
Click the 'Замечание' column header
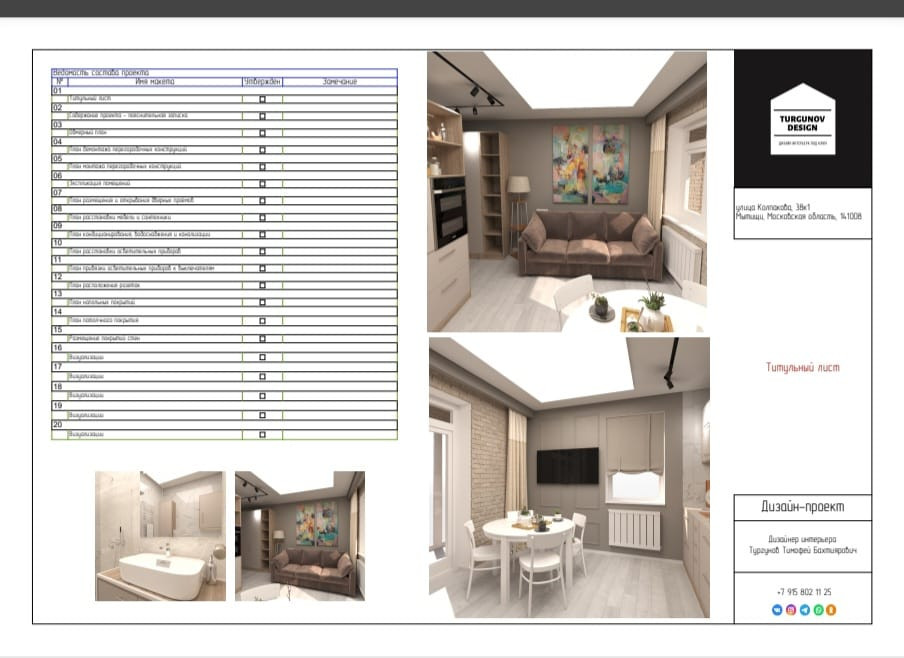340,82
